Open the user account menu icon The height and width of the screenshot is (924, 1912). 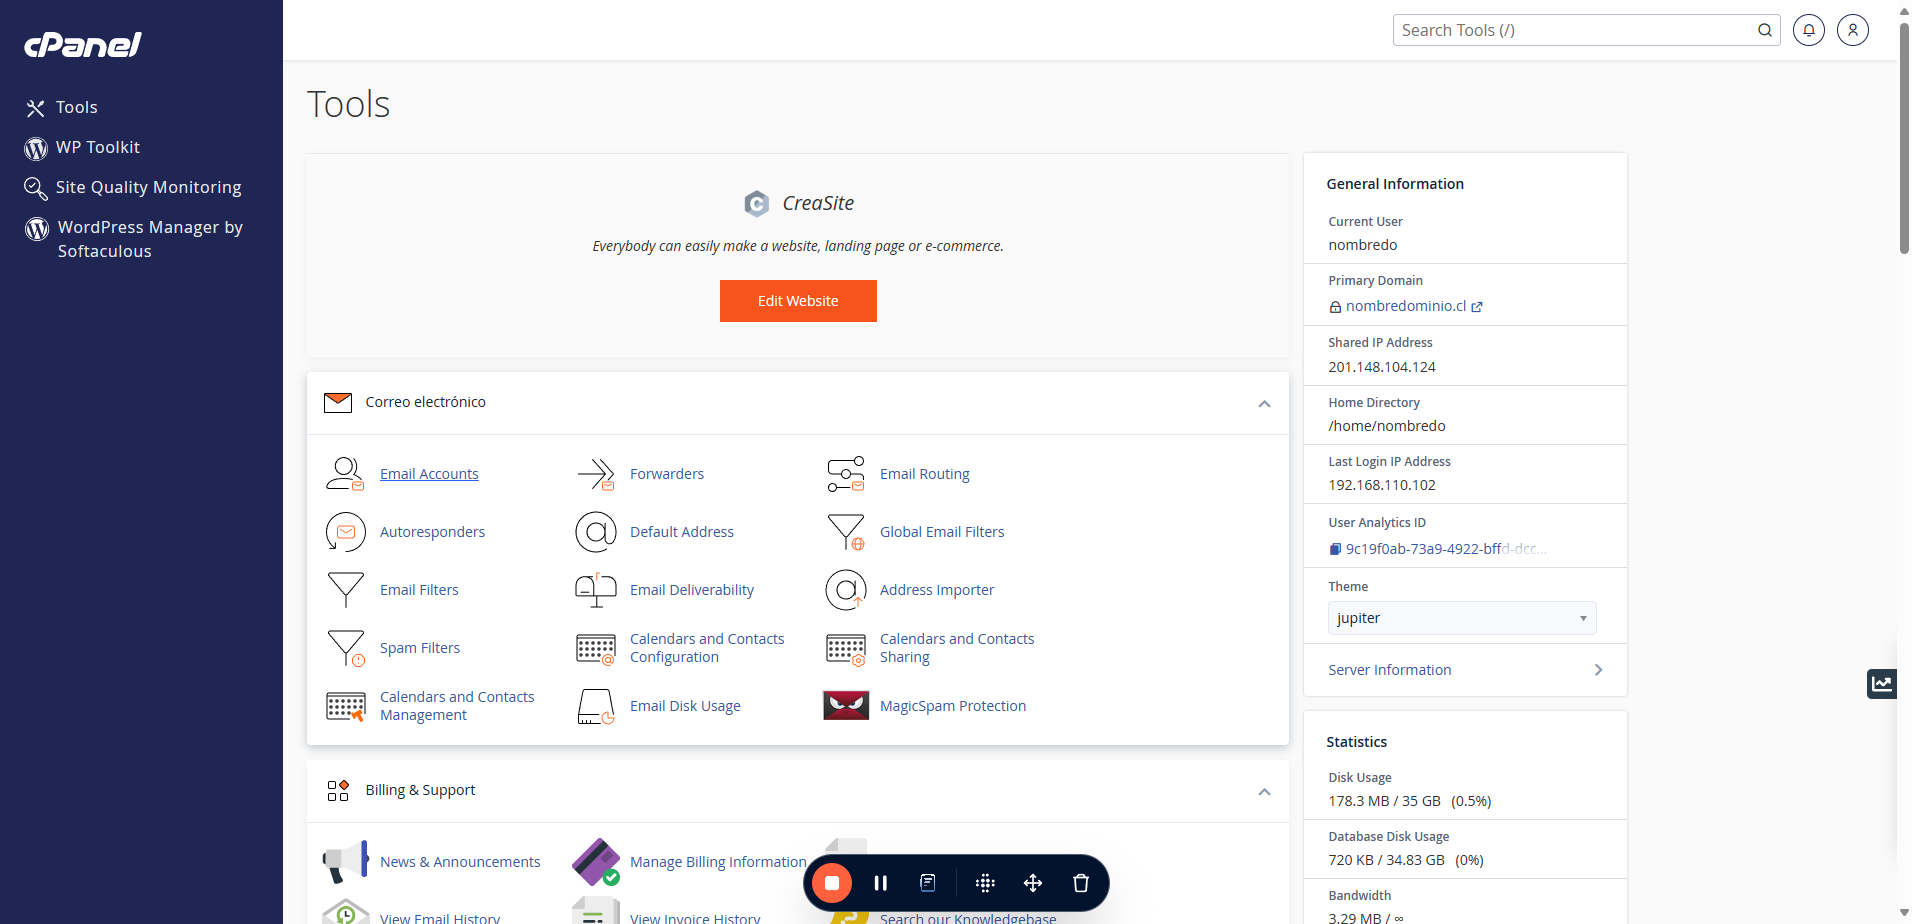[1852, 30]
